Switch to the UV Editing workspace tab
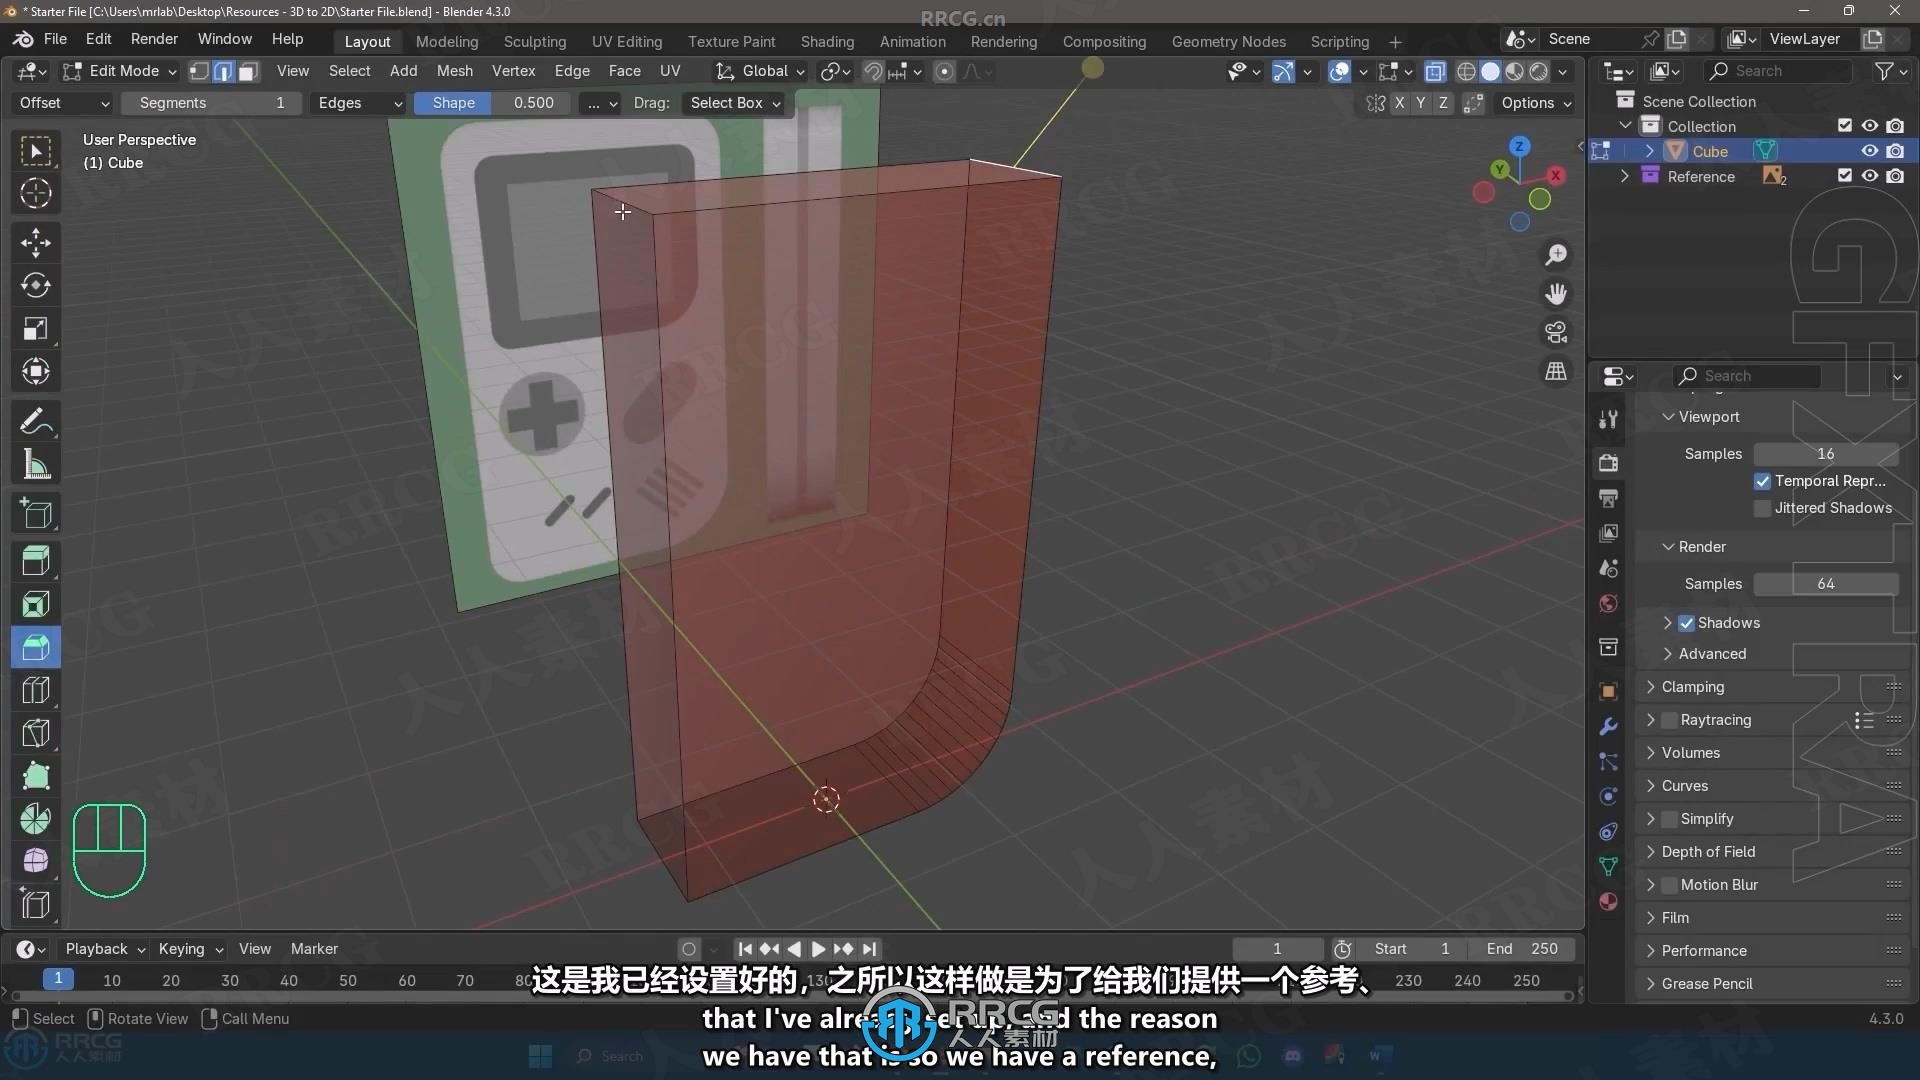 point(627,41)
